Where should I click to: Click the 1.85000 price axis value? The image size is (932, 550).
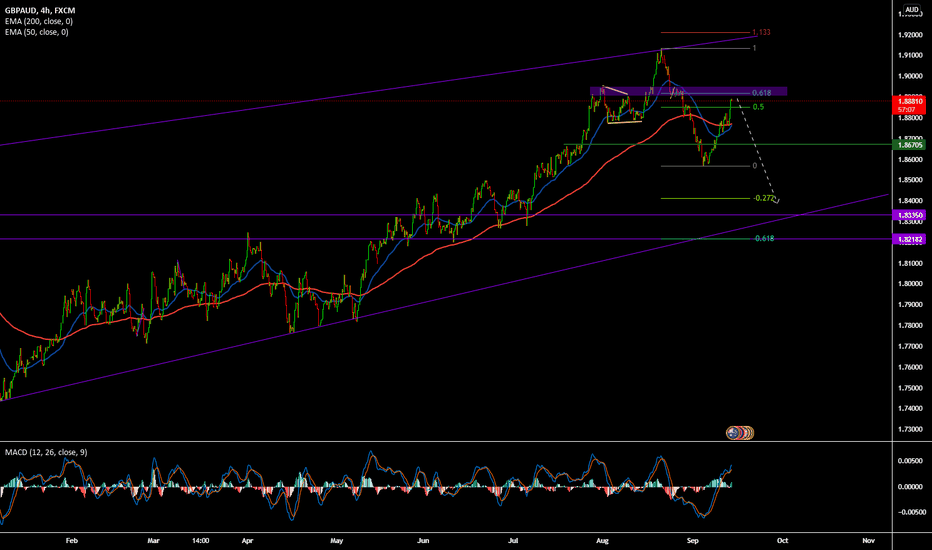(x=910, y=180)
